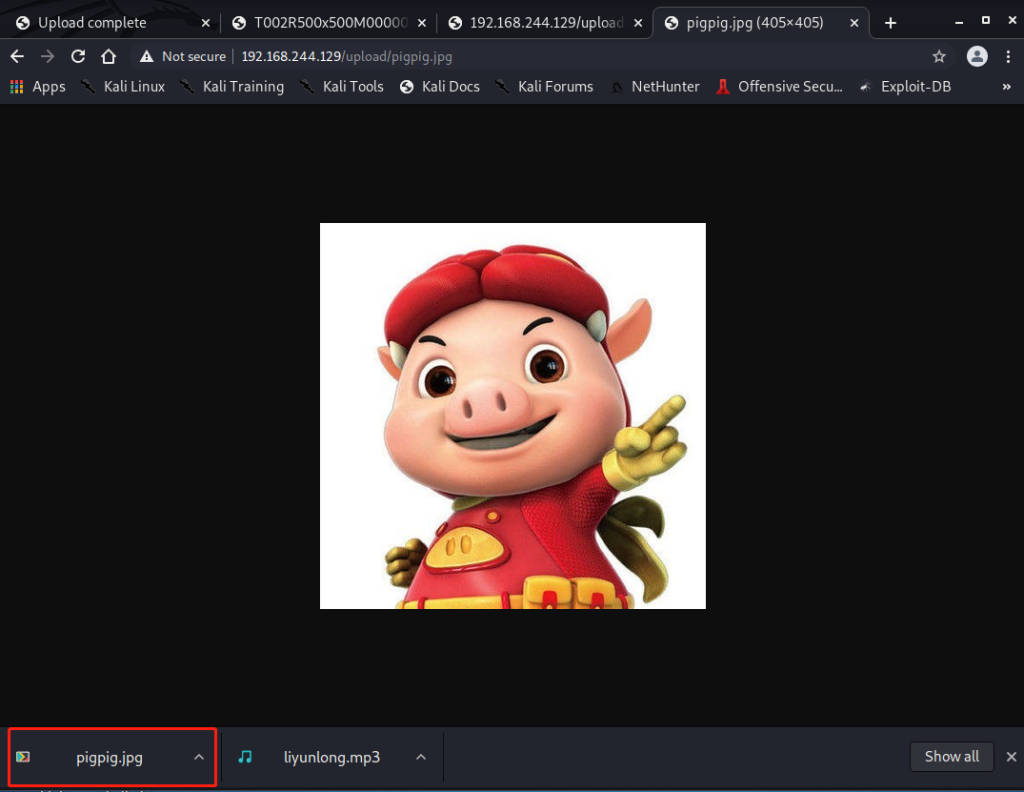Close the downloads bar
The image size is (1024, 792).
tap(1011, 757)
